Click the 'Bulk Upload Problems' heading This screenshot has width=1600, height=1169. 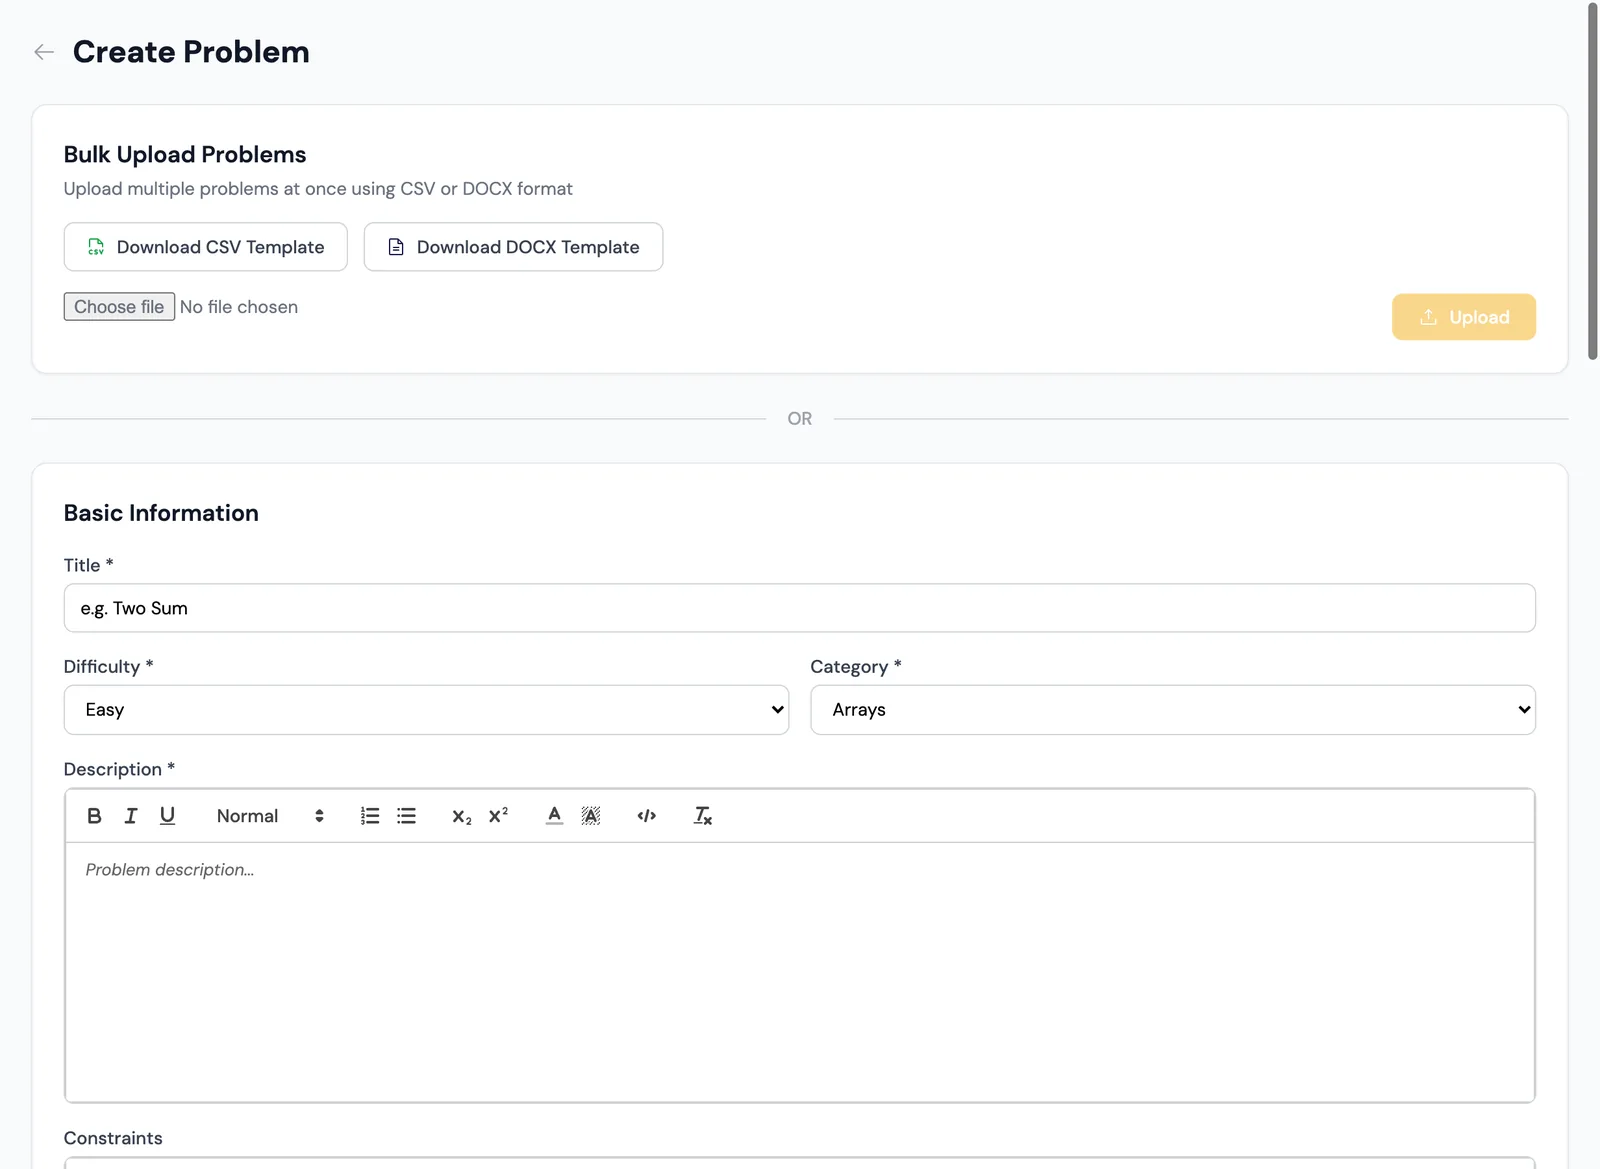(185, 155)
